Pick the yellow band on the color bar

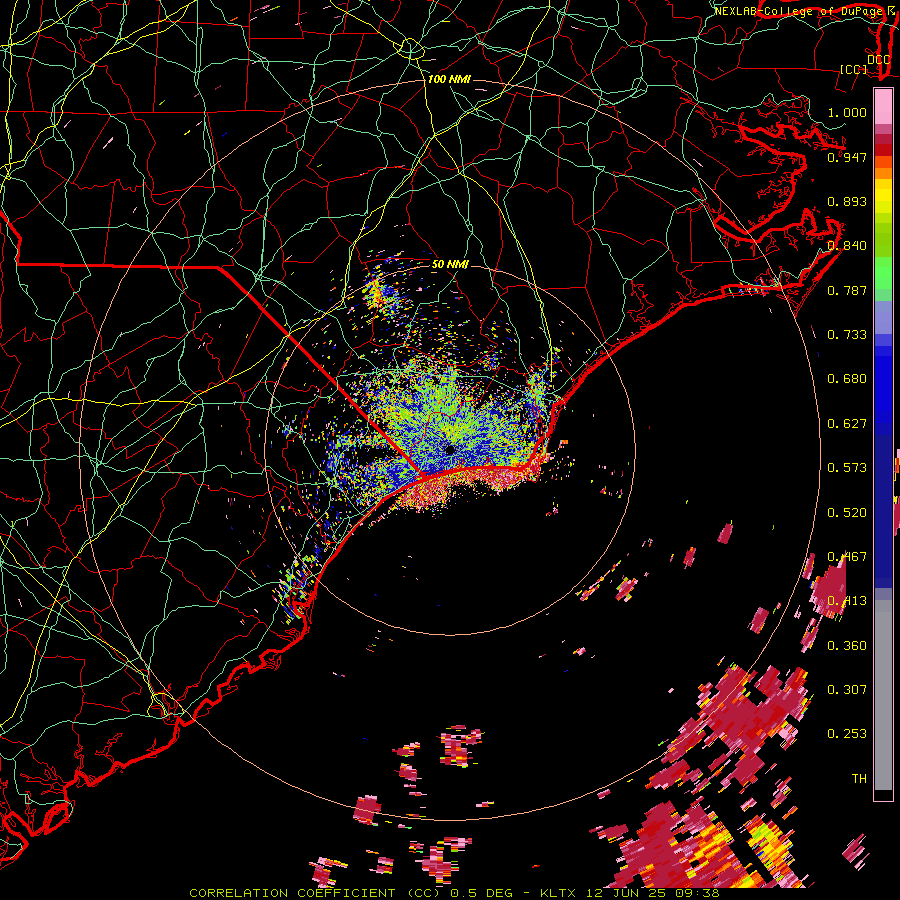tap(883, 196)
